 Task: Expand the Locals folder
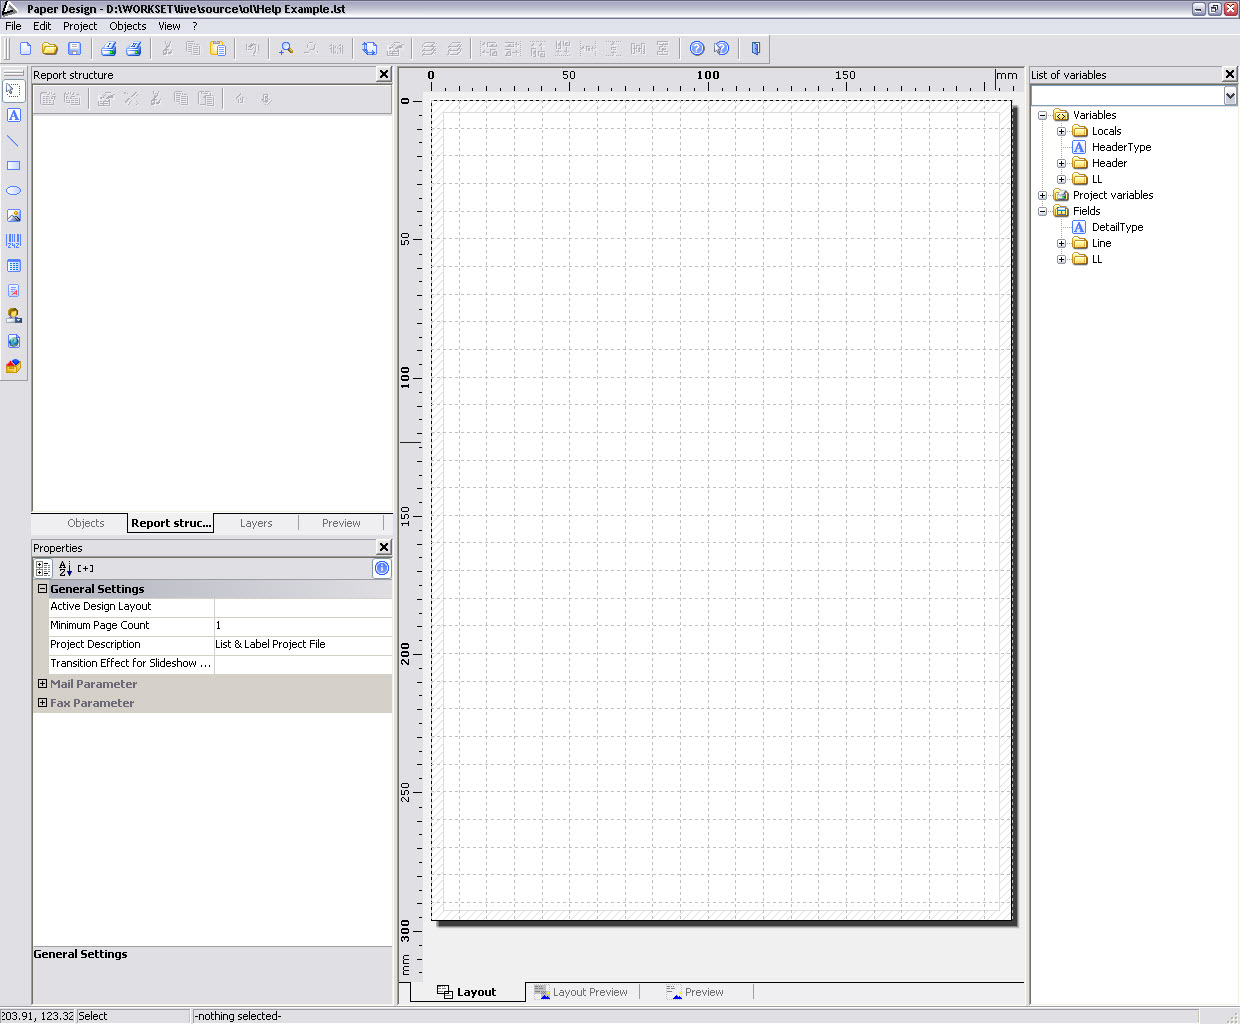point(1062,131)
